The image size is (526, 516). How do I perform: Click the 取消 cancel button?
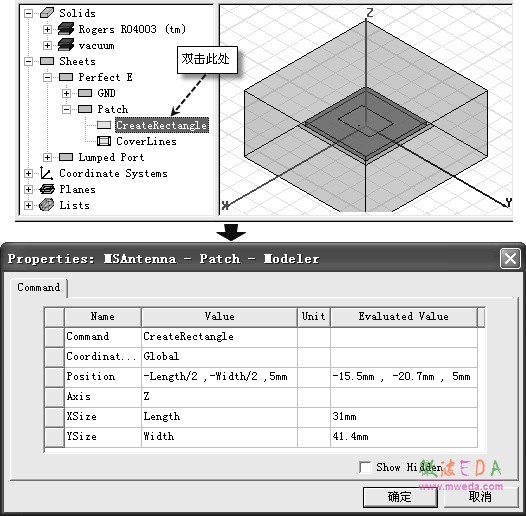tap(480, 497)
